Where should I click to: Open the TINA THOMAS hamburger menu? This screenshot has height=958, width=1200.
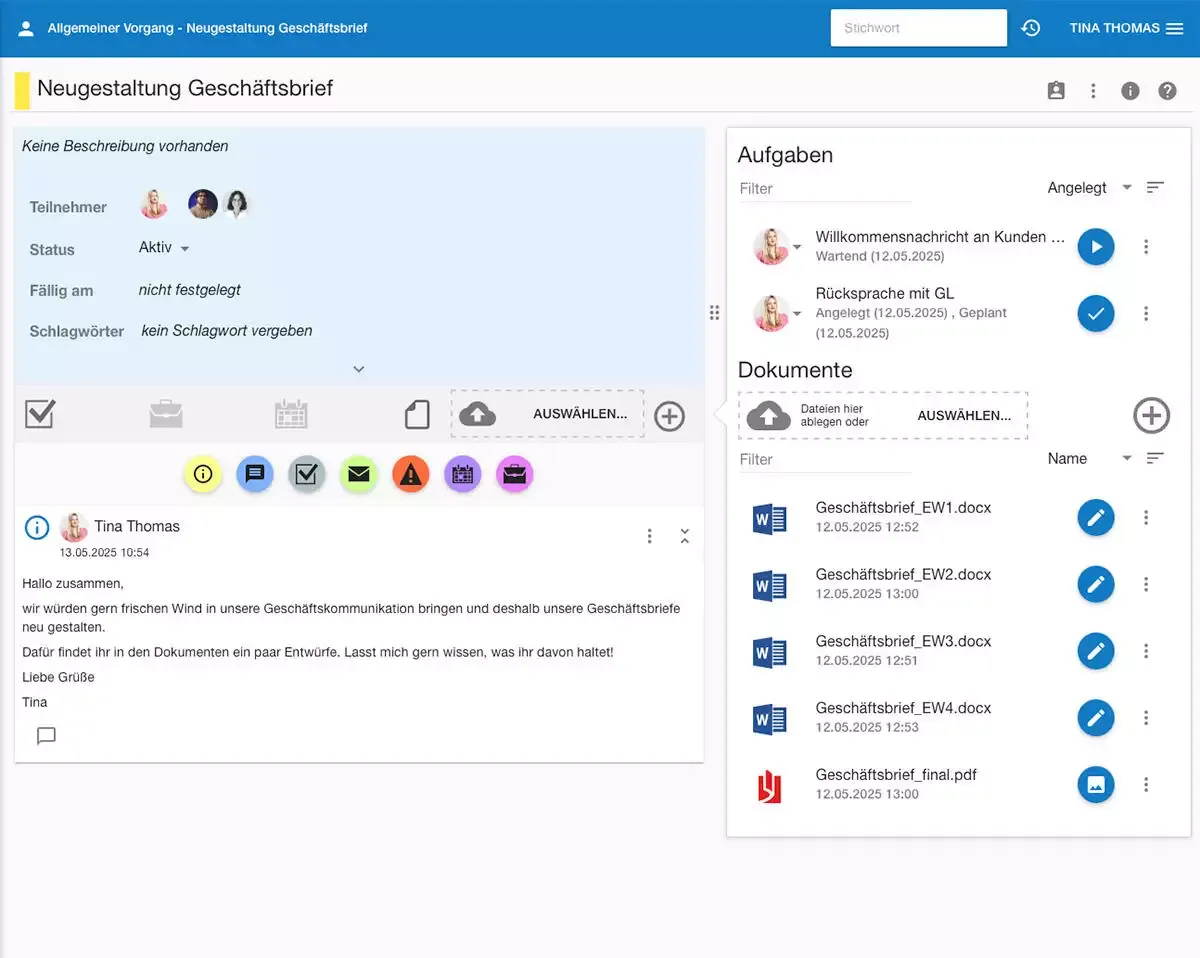[1175, 28]
